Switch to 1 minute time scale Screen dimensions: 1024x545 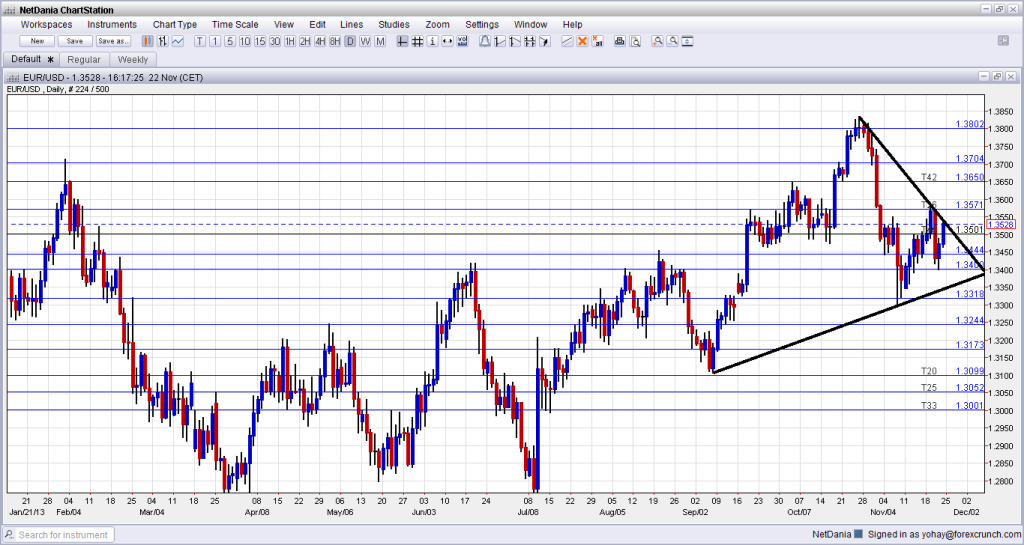coord(215,41)
